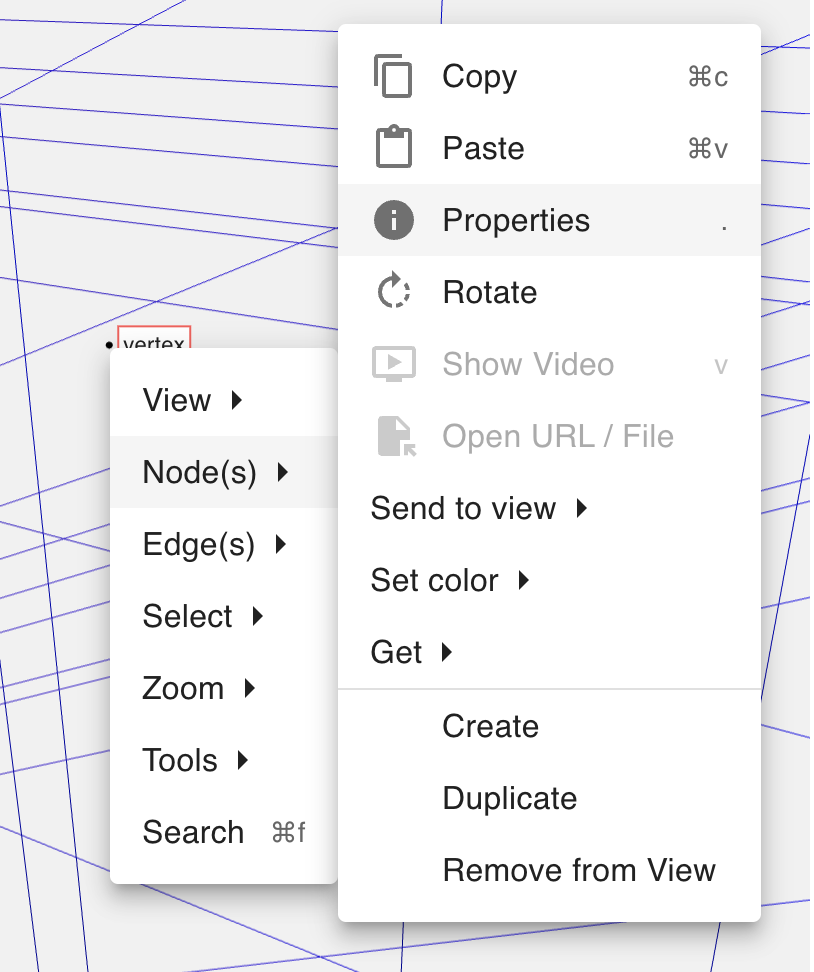Expand the Send to view arrow

582,508
